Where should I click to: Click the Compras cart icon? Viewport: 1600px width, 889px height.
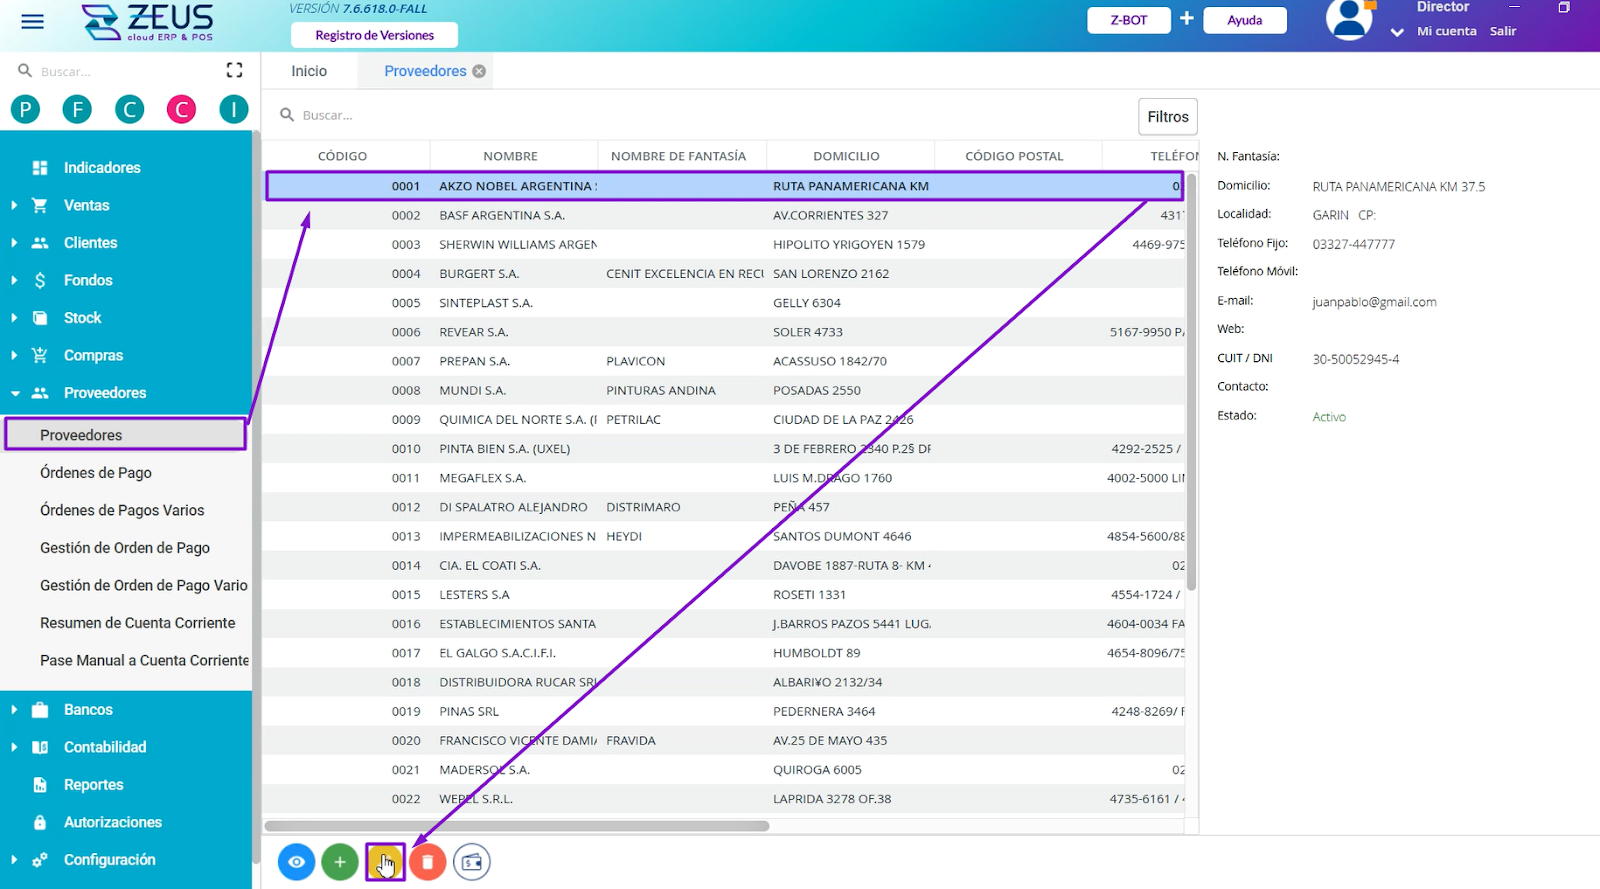[40, 355]
